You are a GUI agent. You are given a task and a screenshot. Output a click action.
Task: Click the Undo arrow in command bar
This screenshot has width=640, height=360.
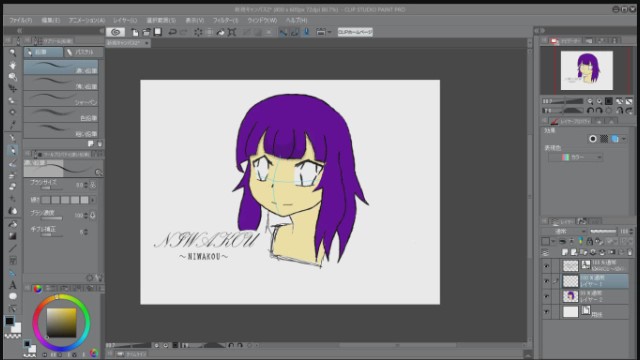click(x=172, y=32)
